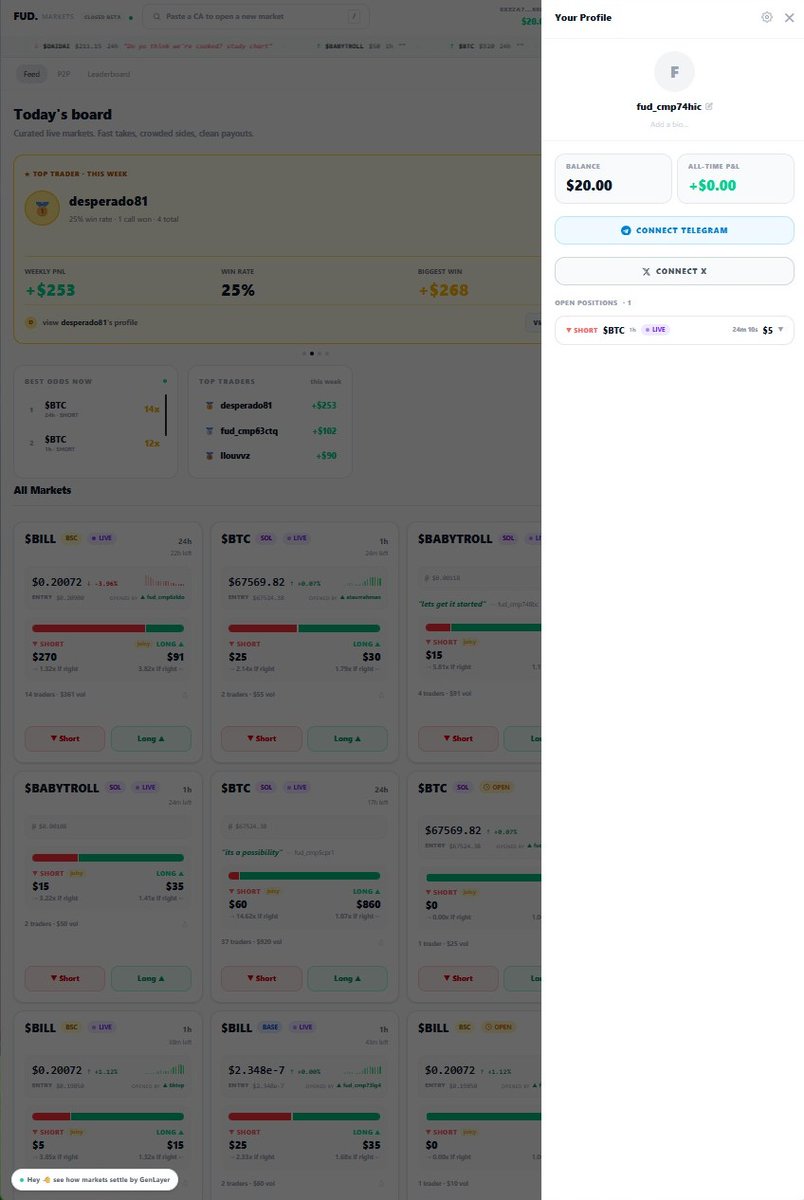Click short/long ratio bar on $BTC 24h card
The image size is (804, 1200).
coord(304,876)
